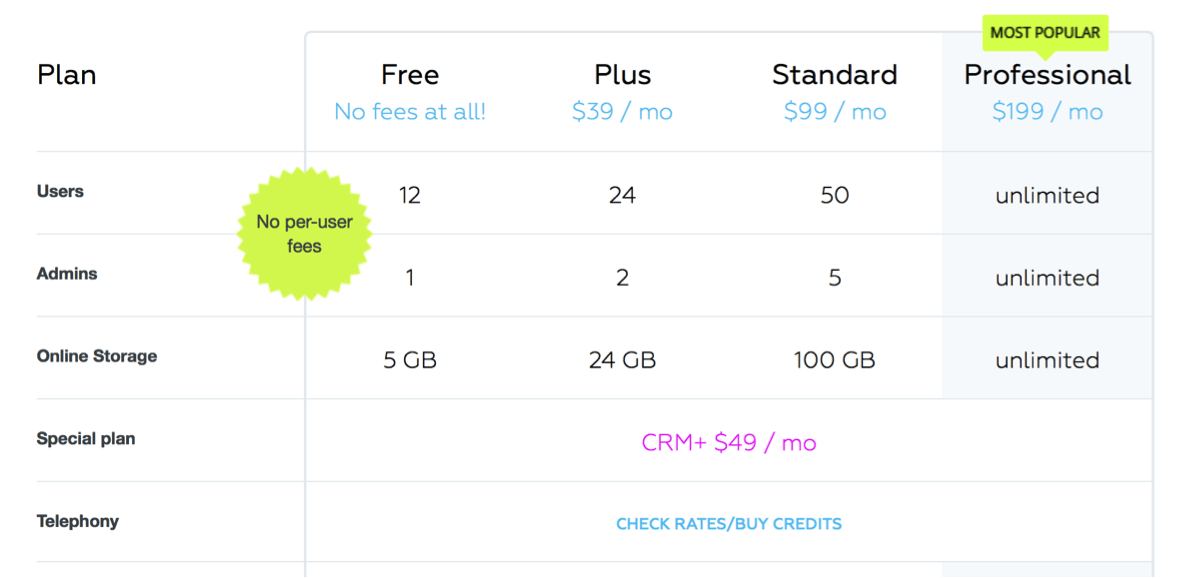This screenshot has height=578, width=1178.
Task: Click the $99 / mo price text
Action: [x=835, y=112]
